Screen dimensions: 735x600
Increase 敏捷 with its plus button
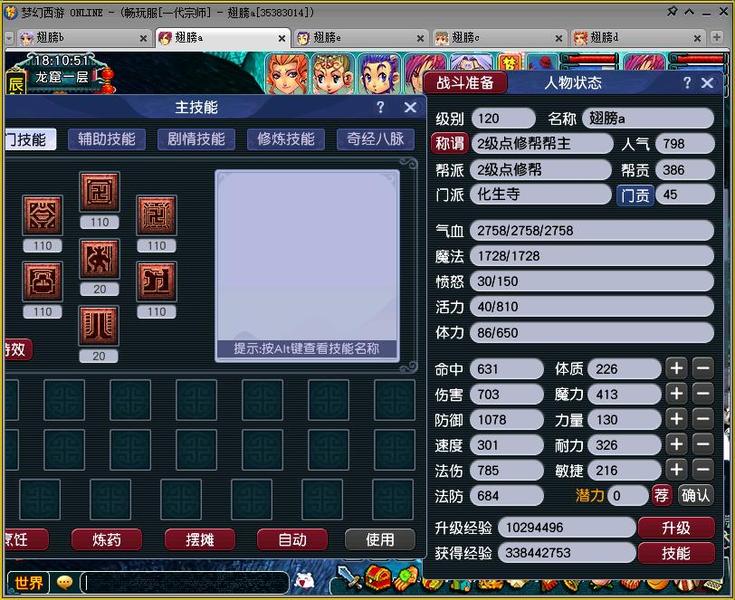(x=676, y=470)
